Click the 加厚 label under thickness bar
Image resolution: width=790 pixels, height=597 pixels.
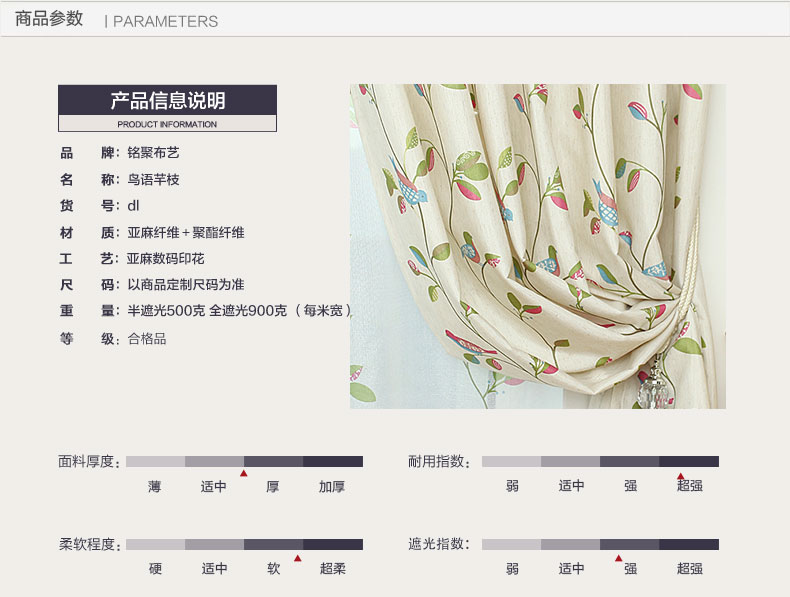pyautogui.click(x=332, y=487)
